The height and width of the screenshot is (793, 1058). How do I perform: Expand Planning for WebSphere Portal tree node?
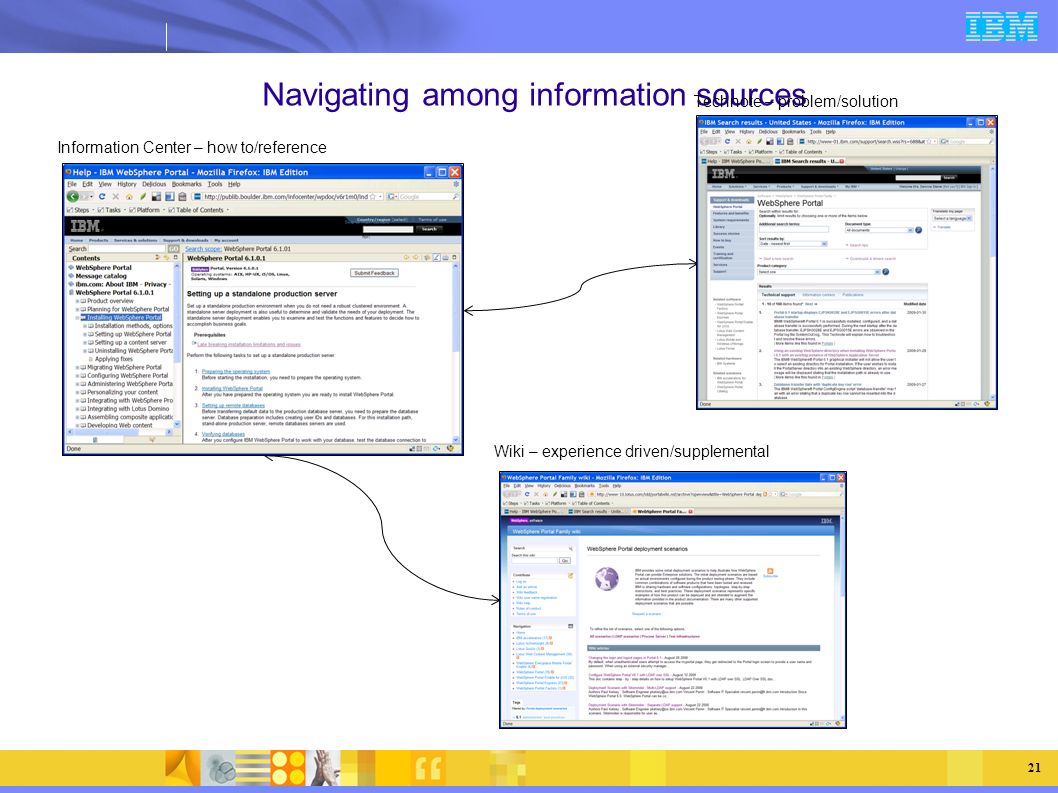[x=78, y=309]
